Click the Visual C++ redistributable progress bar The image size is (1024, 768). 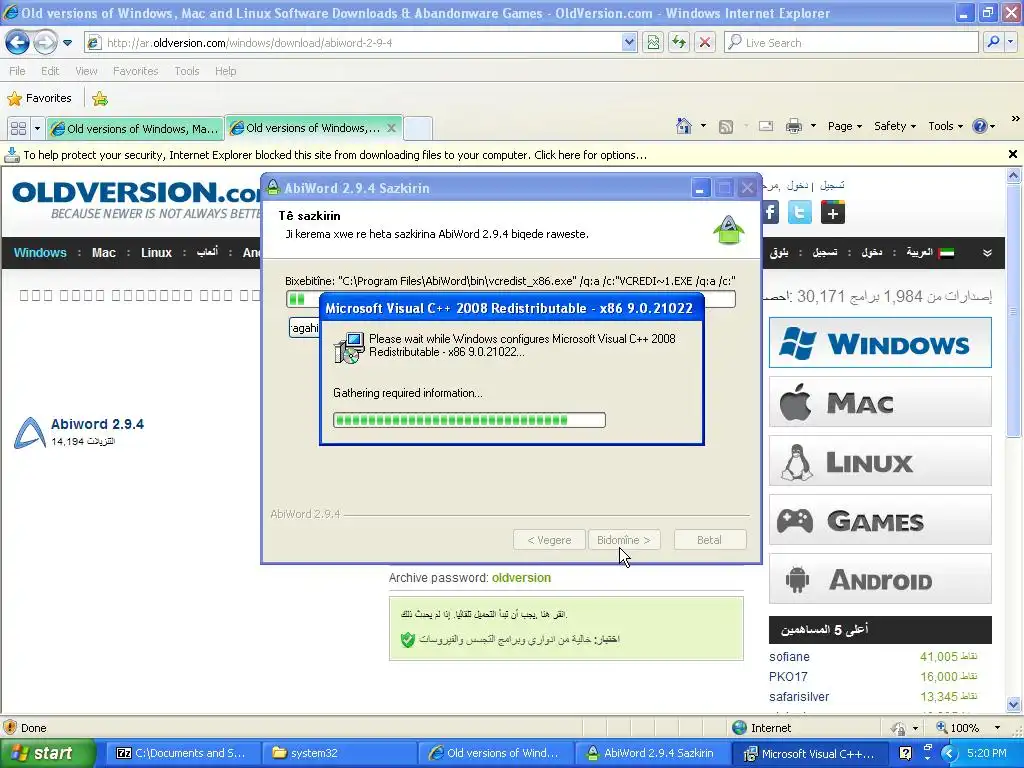(469, 420)
